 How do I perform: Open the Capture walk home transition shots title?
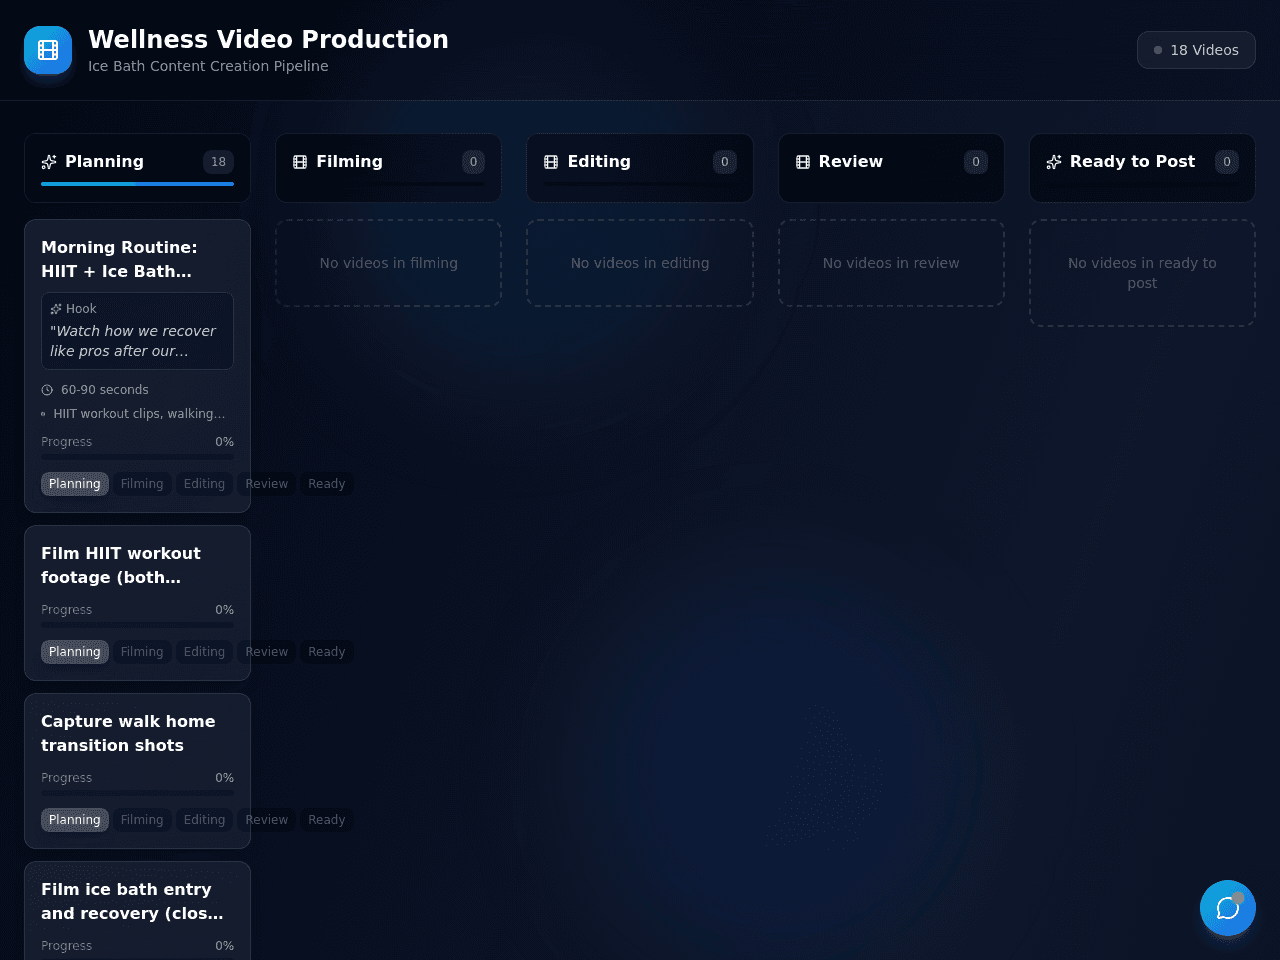coord(128,733)
